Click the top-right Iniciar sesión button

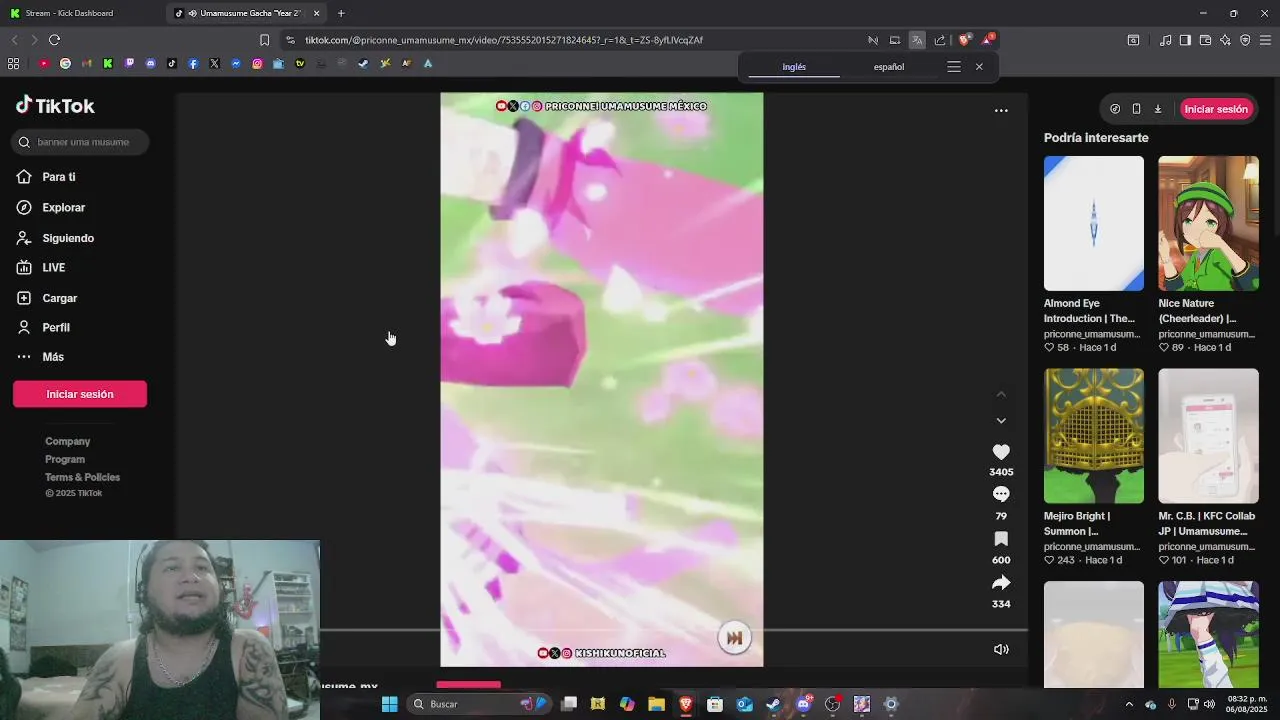1216,109
